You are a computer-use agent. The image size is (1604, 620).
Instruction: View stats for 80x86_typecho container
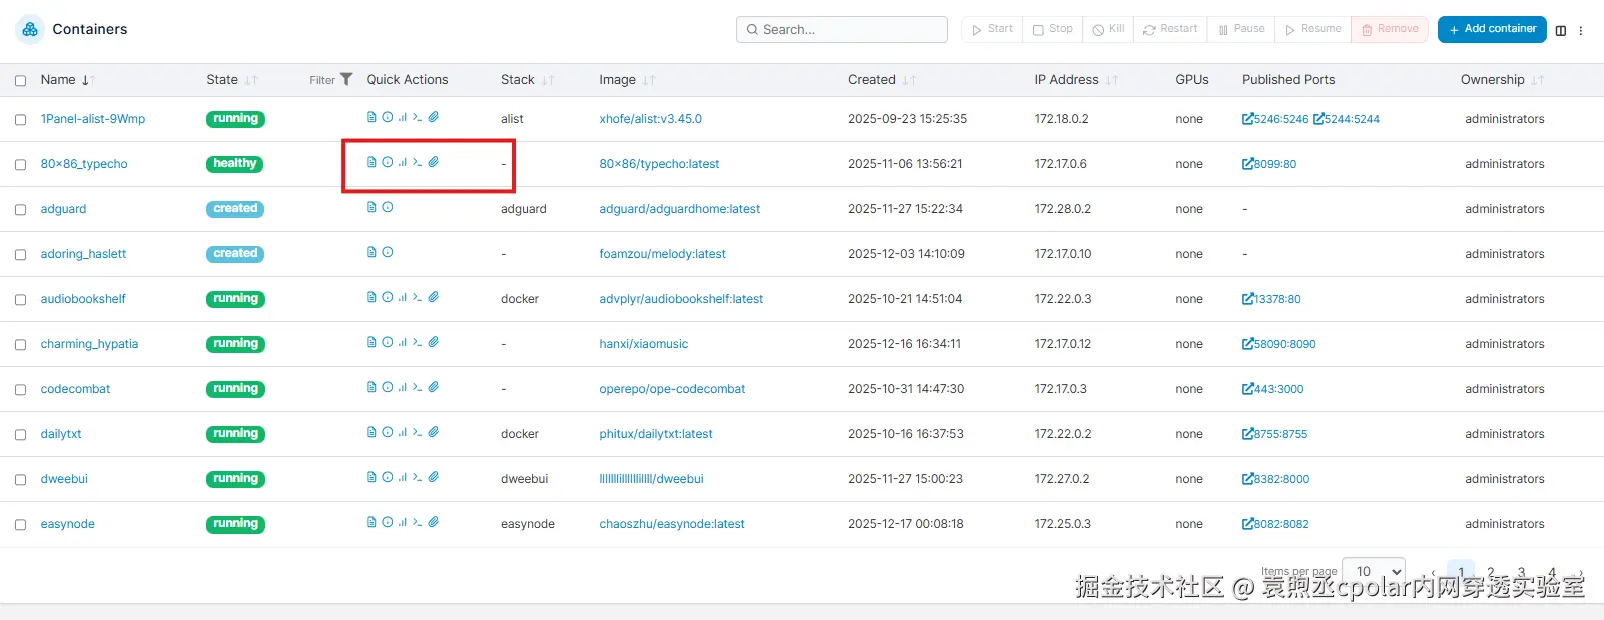tap(403, 162)
